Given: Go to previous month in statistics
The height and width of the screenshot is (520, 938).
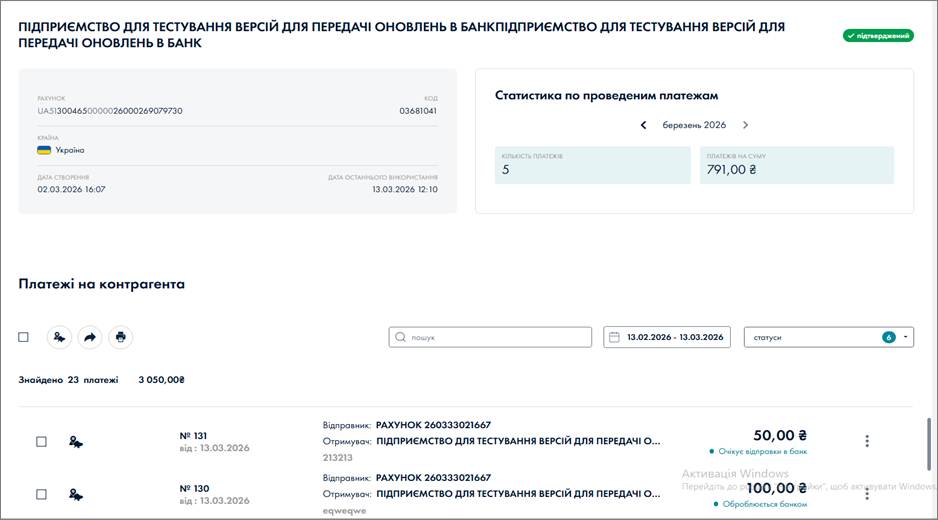Looking at the screenshot, I should (644, 125).
